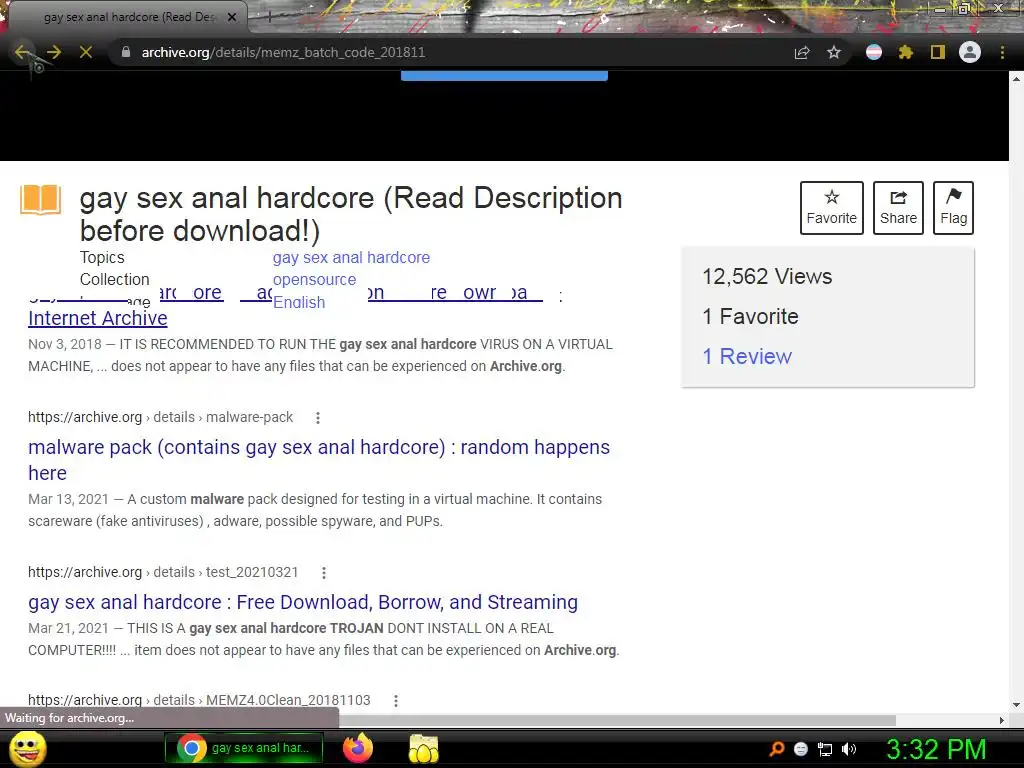Viewport: 1024px width, 768px height.
Task: Close the current browser tab
Action: point(232,17)
